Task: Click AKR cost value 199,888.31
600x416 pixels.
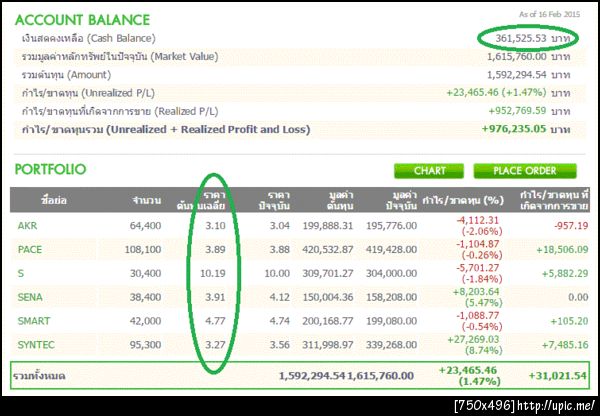Action: point(328,226)
